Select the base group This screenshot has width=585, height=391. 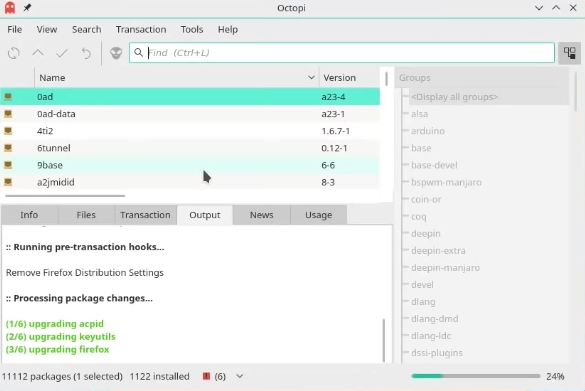point(421,148)
